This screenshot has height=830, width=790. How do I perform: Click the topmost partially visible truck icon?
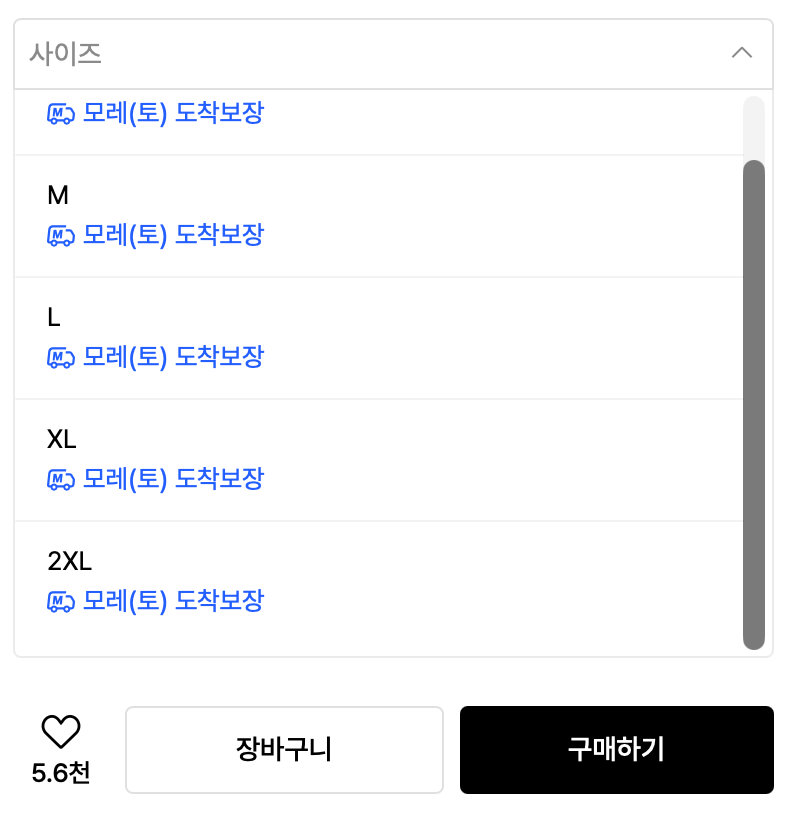point(61,114)
